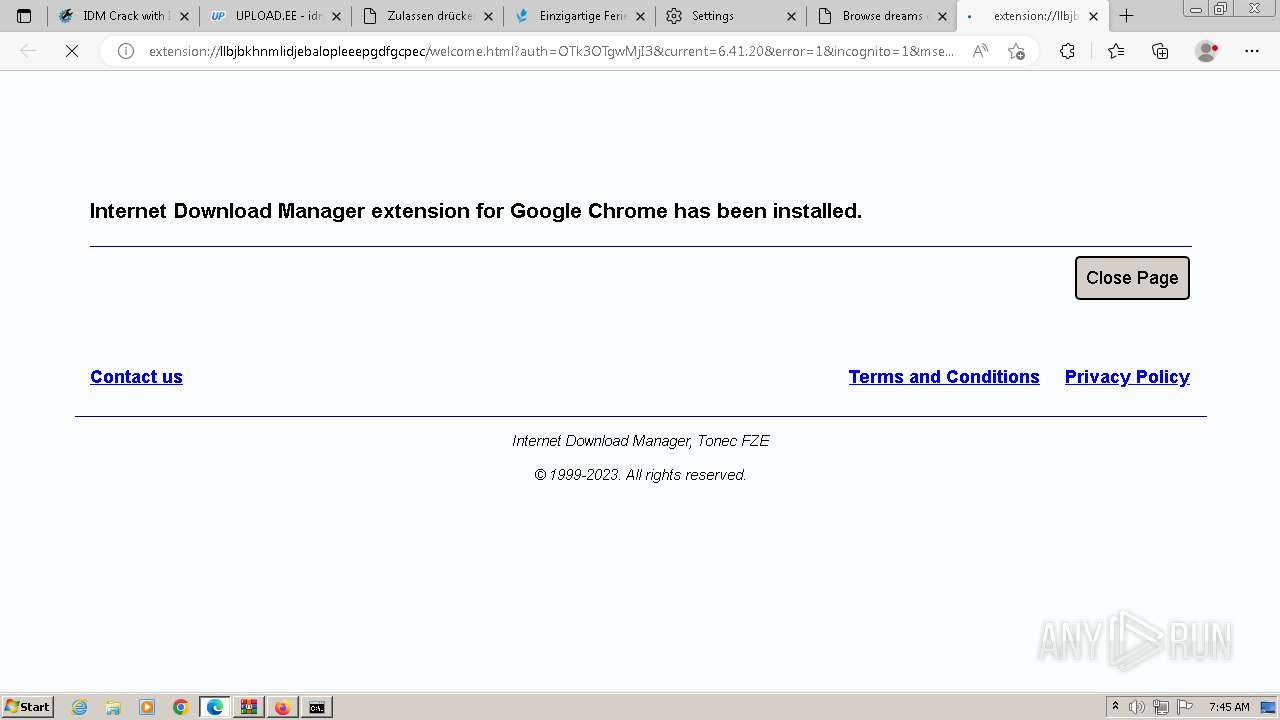Close the IDM Crack tab
This screenshot has height=720, width=1280.
[x=184, y=16]
